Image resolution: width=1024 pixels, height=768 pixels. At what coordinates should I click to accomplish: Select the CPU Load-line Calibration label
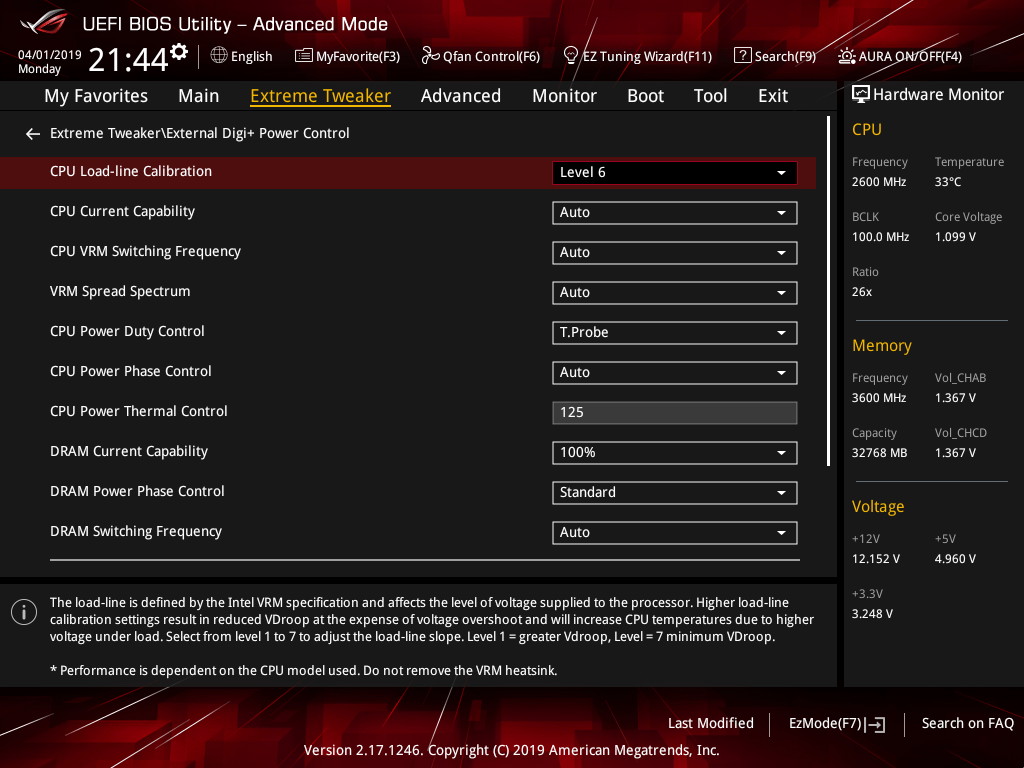click(131, 171)
